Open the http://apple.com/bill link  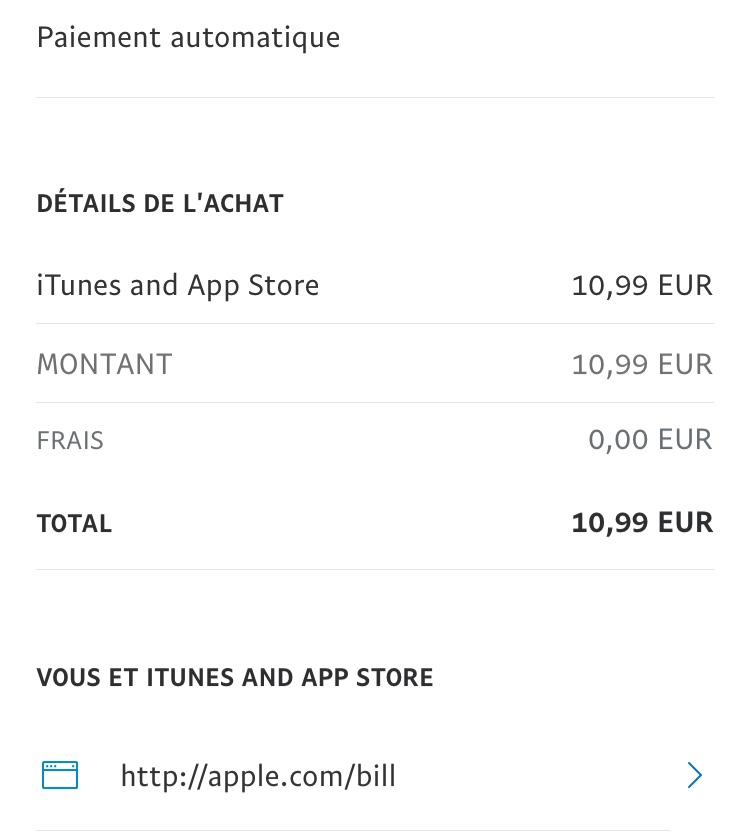pos(258,776)
